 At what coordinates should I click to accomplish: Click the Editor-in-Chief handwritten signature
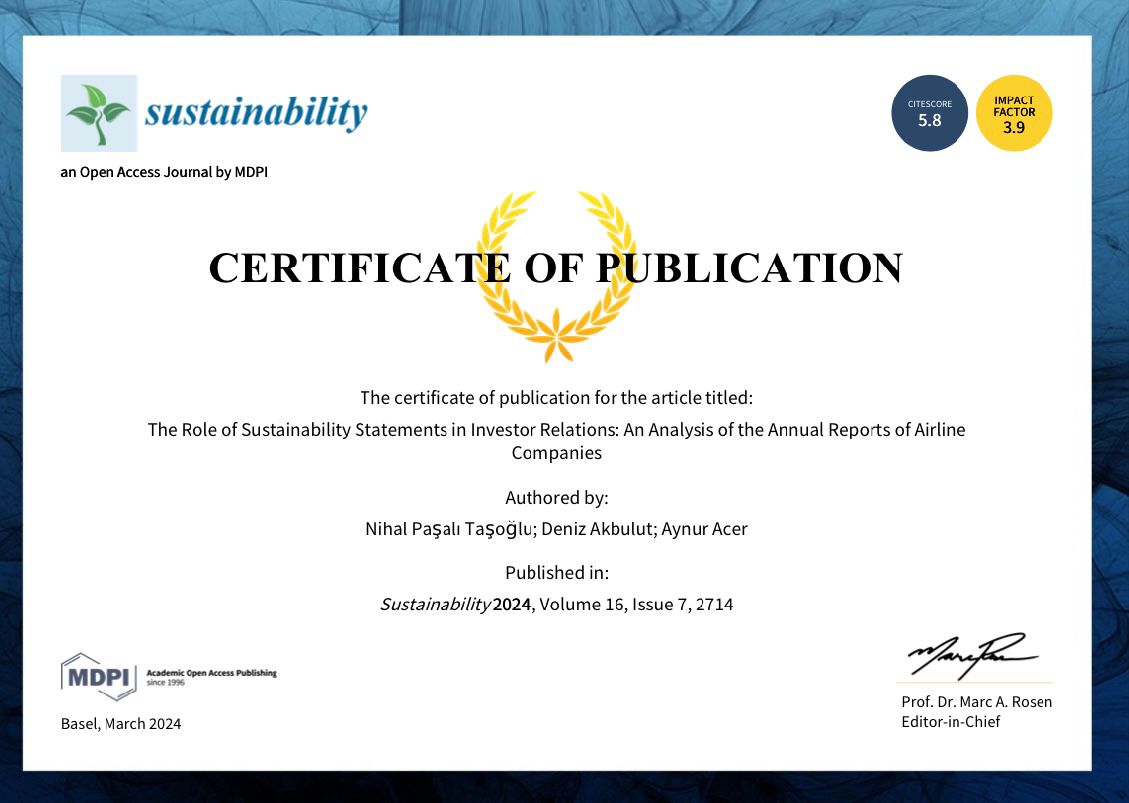pos(972,656)
